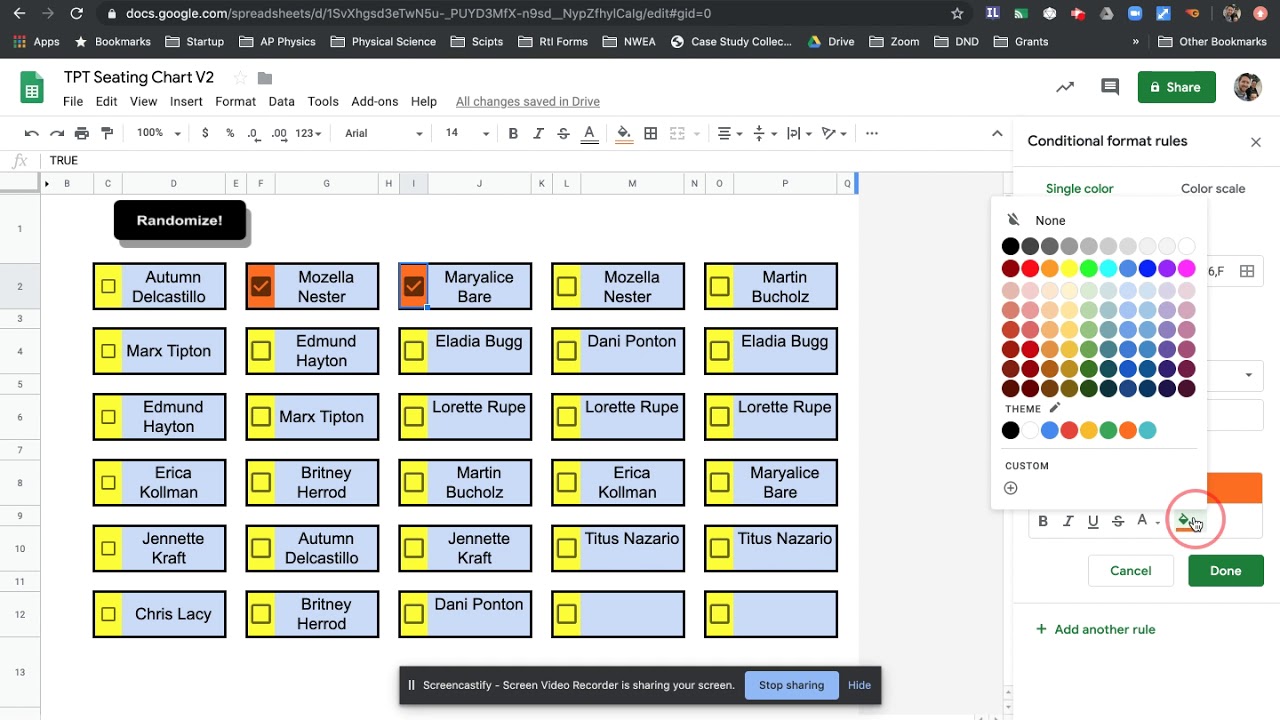Toggle bold in main toolbar
Image resolution: width=1280 pixels, height=720 pixels.
click(513, 133)
